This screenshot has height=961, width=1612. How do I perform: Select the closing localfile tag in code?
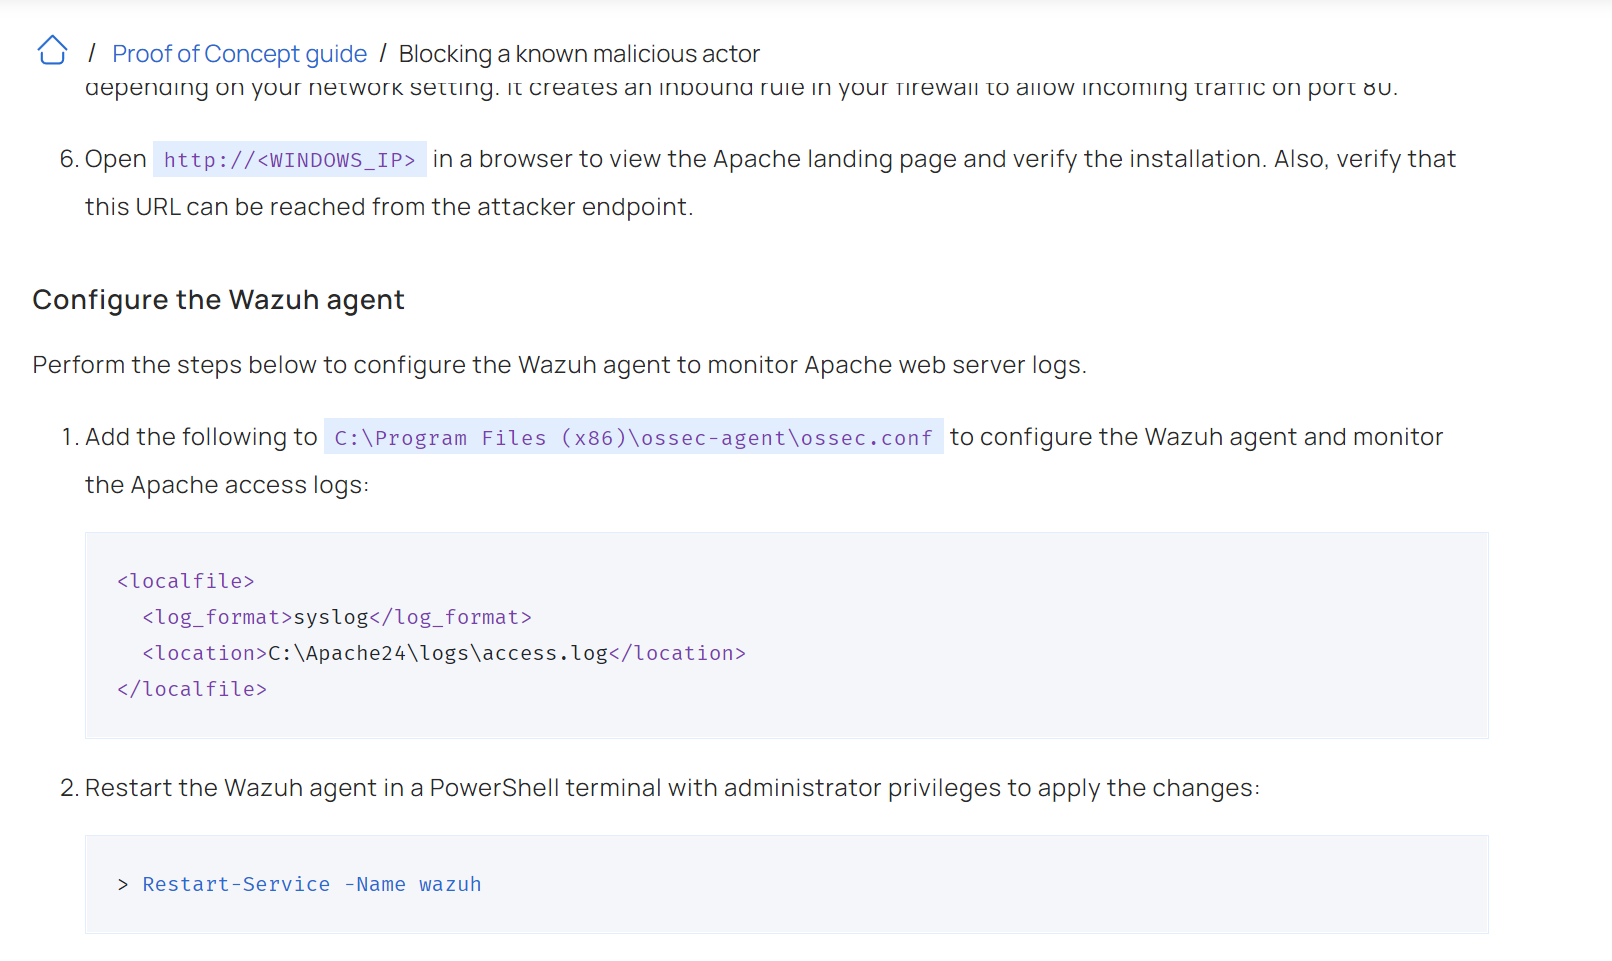[192, 688]
